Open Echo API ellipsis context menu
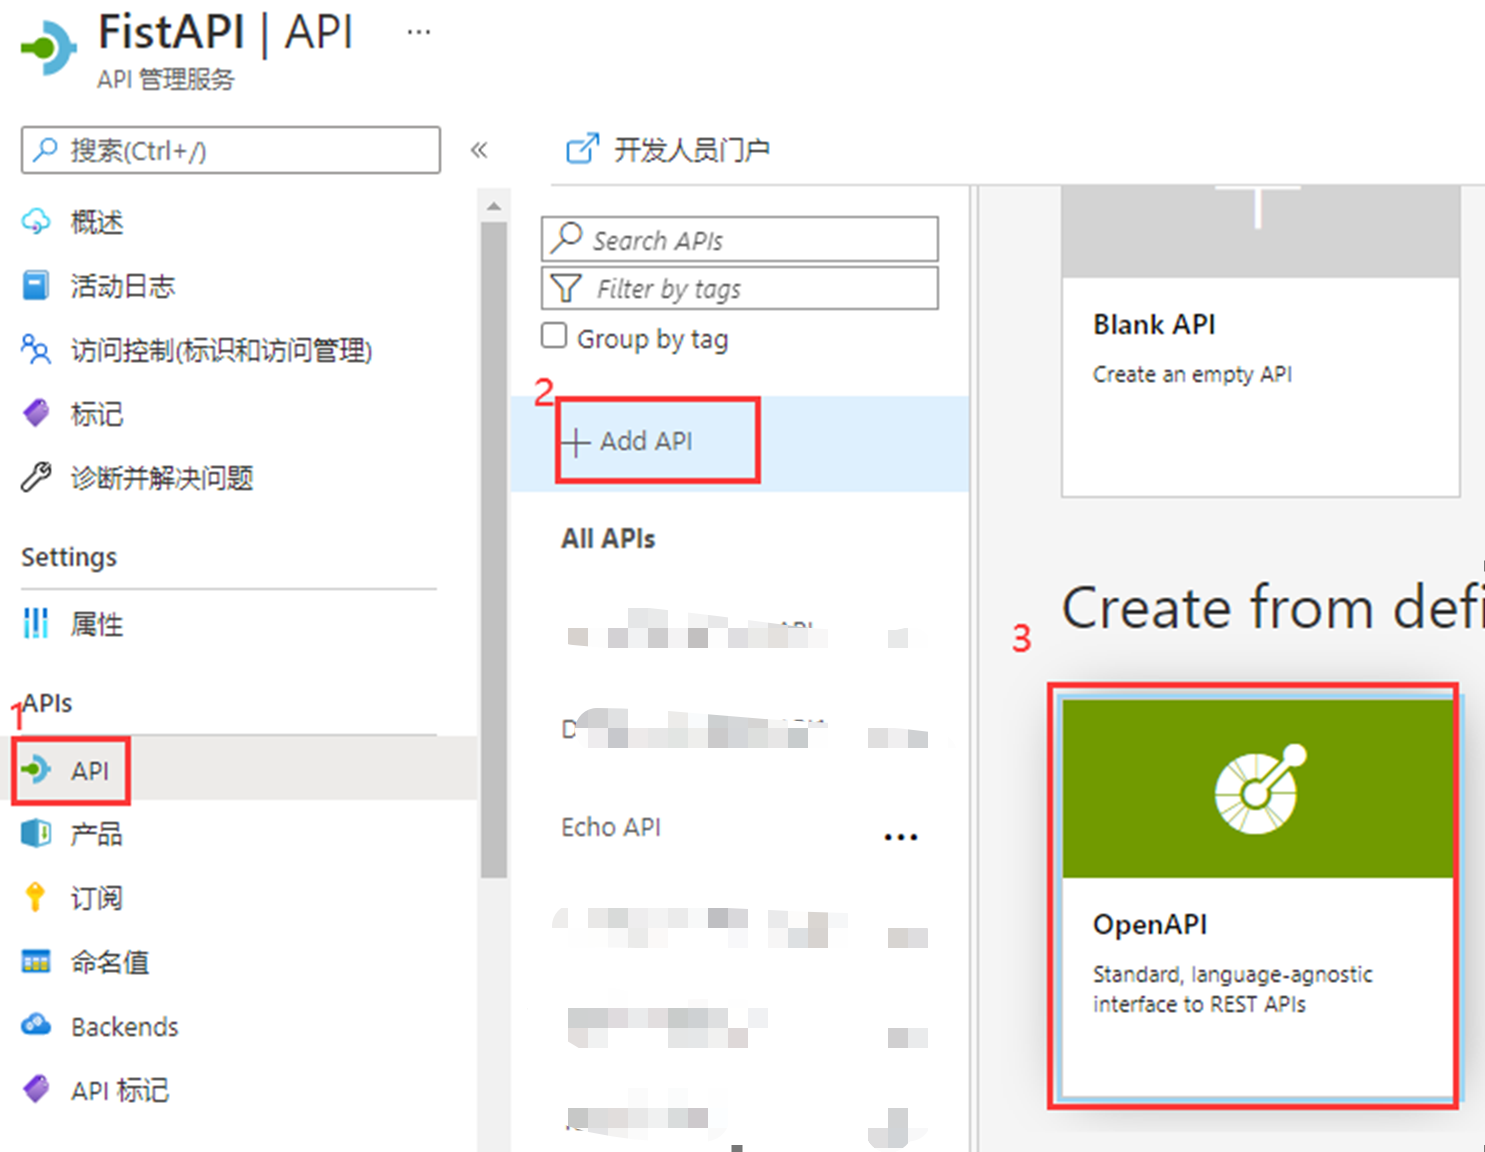Screen dimensions: 1485x1152 pyautogui.click(x=900, y=837)
